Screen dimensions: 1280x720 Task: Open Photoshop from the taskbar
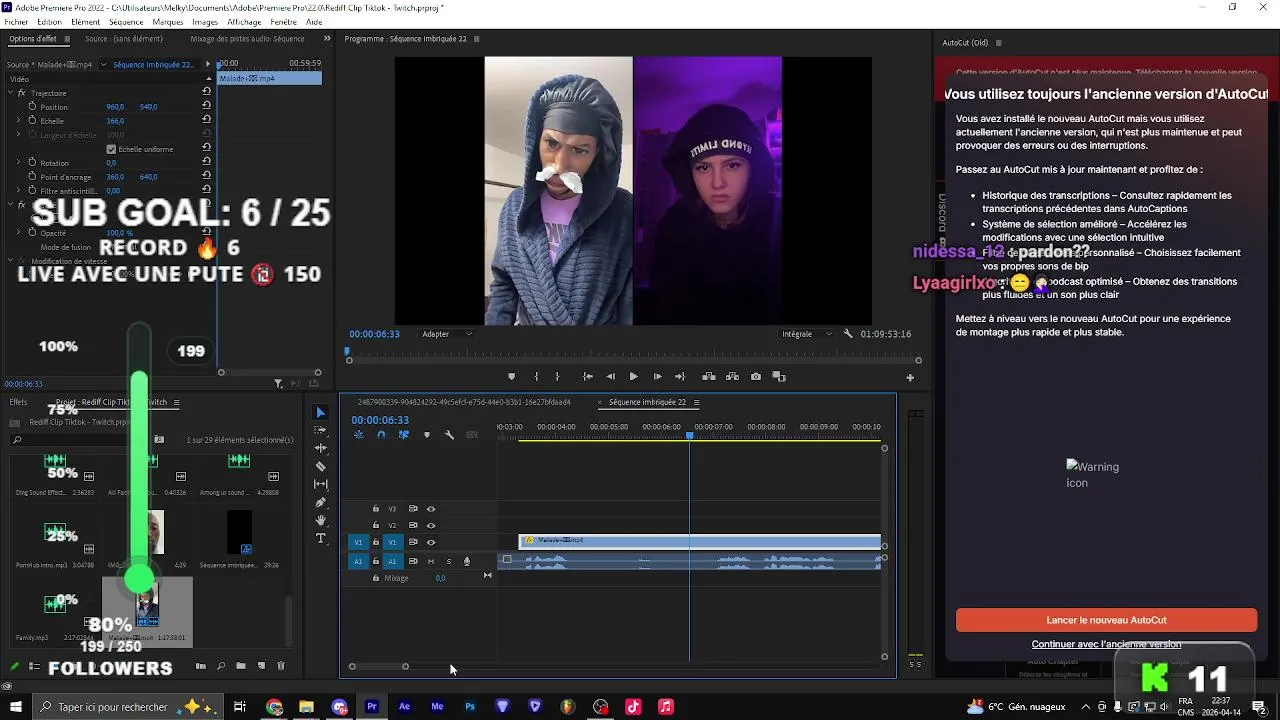(x=470, y=707)
